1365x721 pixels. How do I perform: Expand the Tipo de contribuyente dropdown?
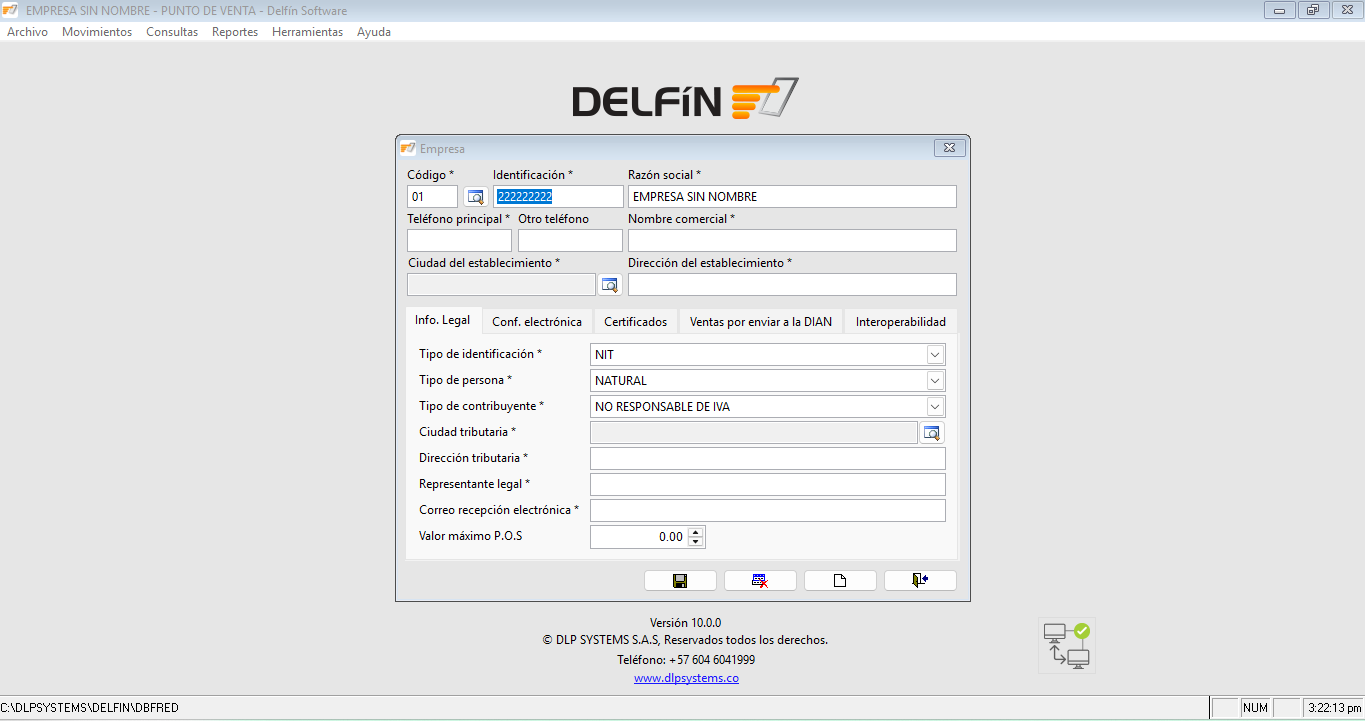click(x=935, y=407)
